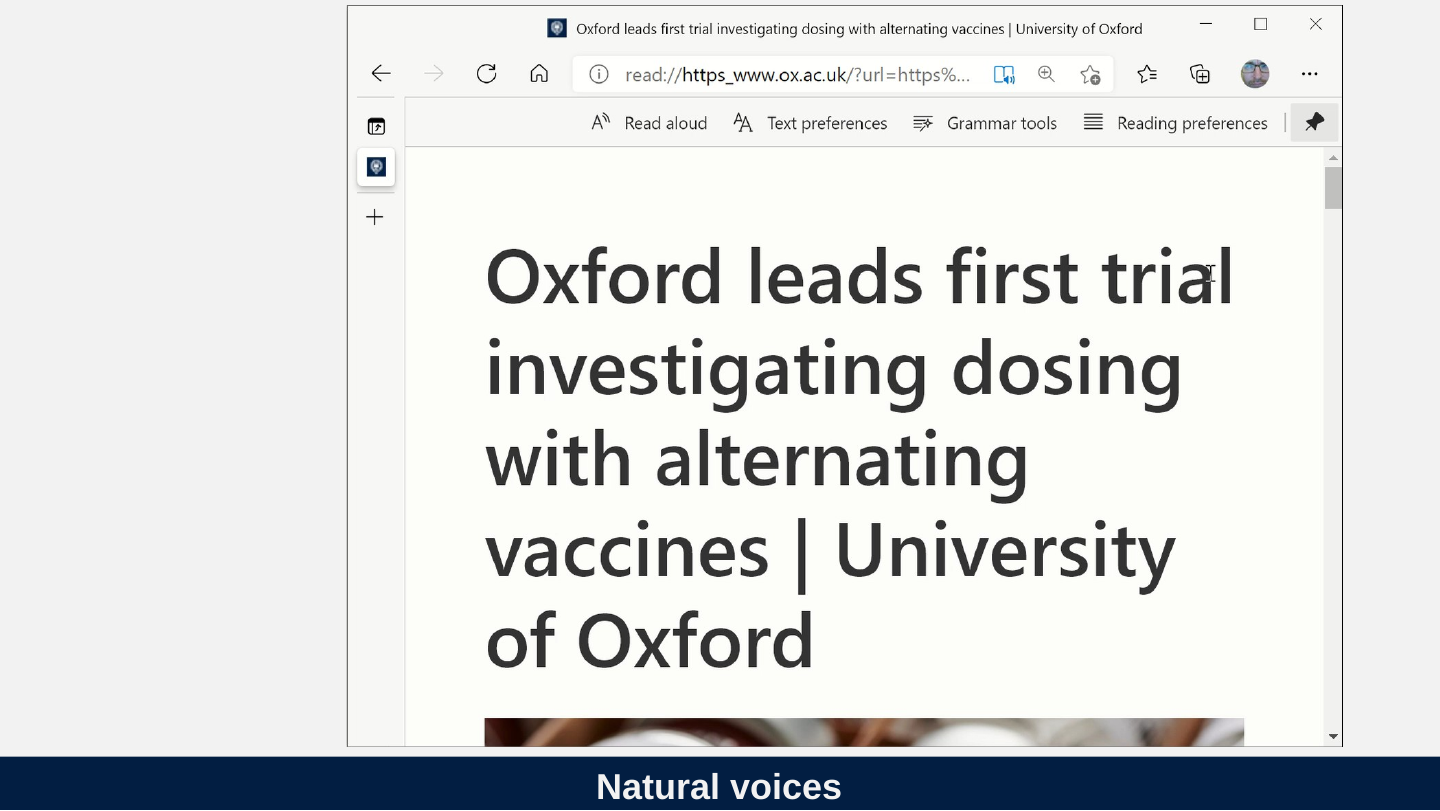Image resolution: width=1440 pixels, height=811 pixels.
Task: Close the browser window
Action: point(1315,24)
